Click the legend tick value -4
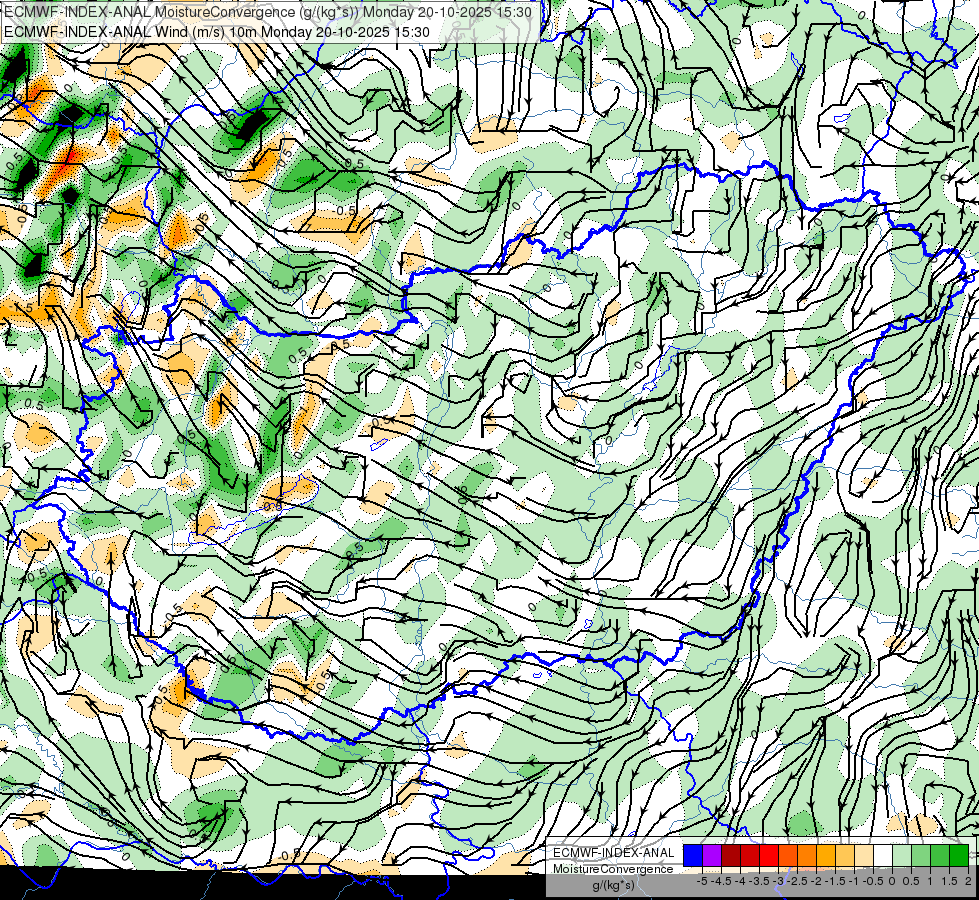979x900 pixels. [740, 881]
